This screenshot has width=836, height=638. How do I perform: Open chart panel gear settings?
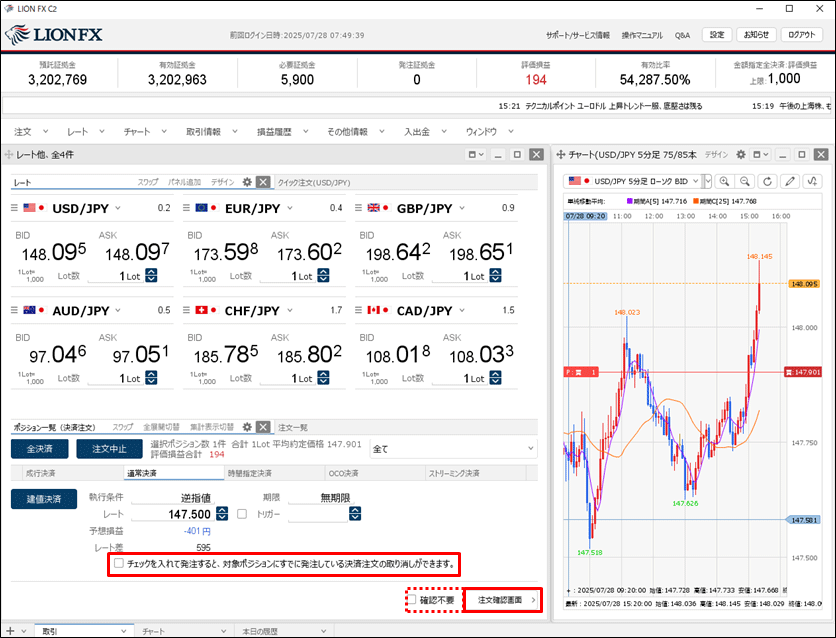pyautogui.click(x=741, y=155)
